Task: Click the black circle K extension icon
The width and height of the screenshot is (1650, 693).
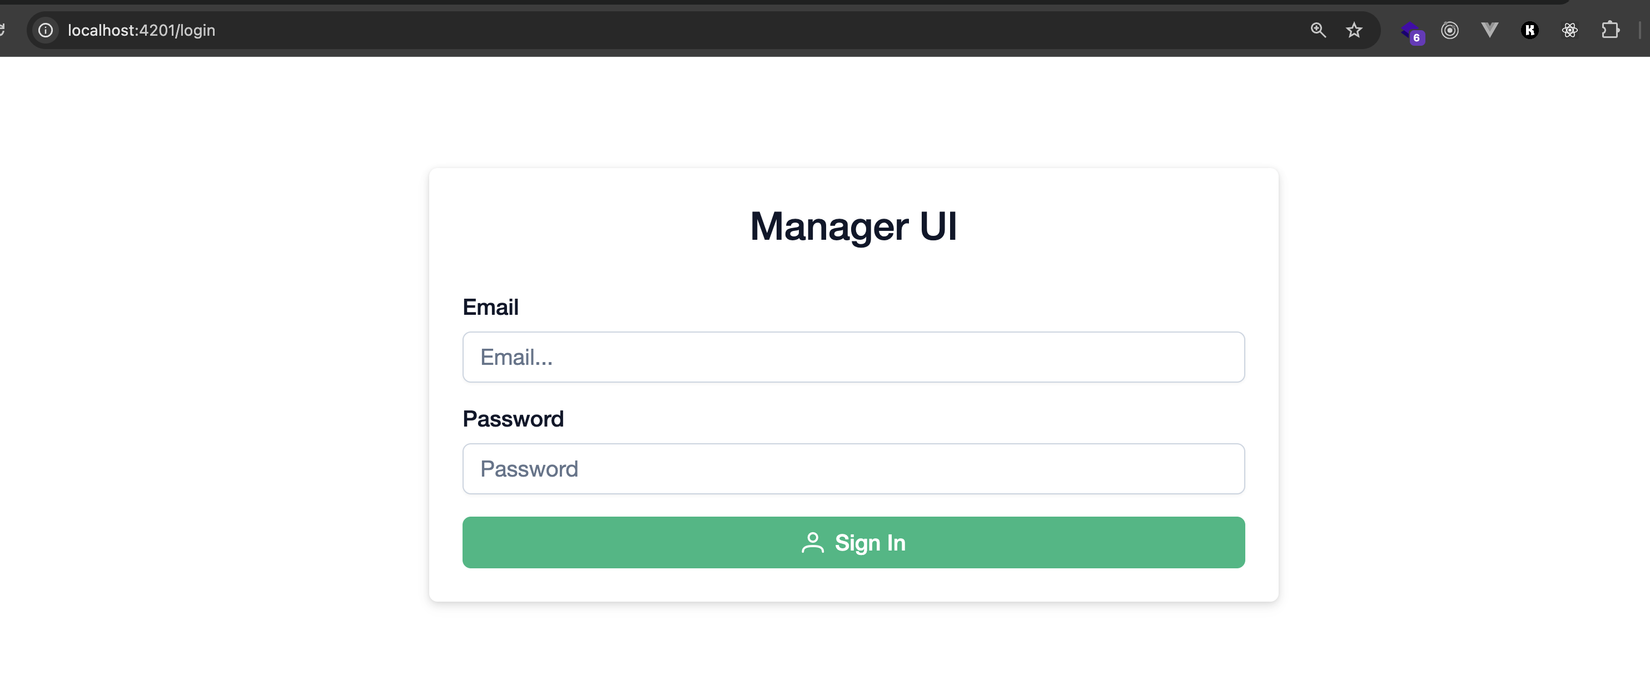Action: [x=1529, y=30]
